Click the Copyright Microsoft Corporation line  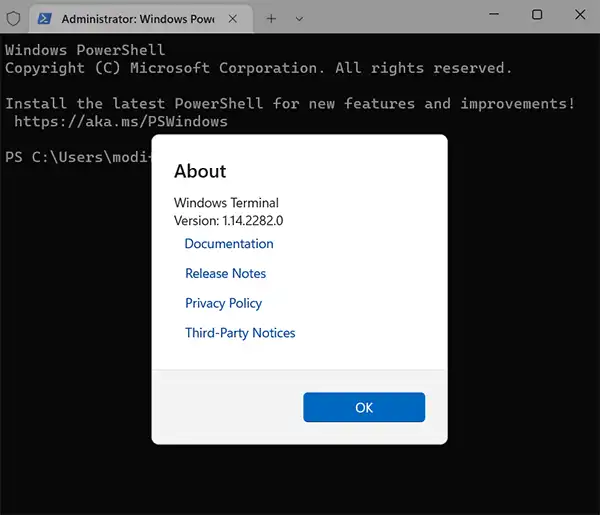click(258, 68)
